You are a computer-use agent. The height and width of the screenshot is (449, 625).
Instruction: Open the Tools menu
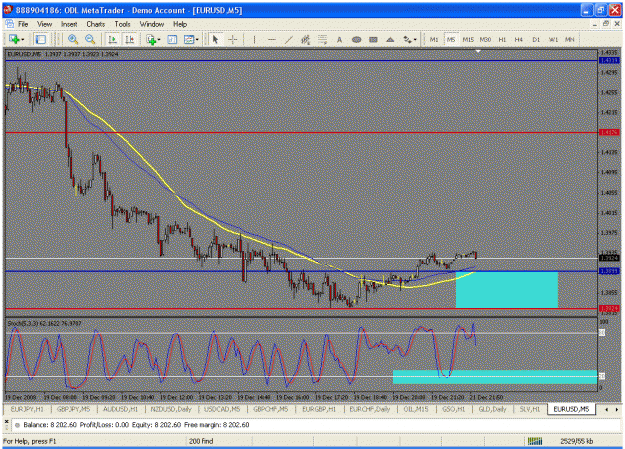pyautogui.click(x=122, y=24)
